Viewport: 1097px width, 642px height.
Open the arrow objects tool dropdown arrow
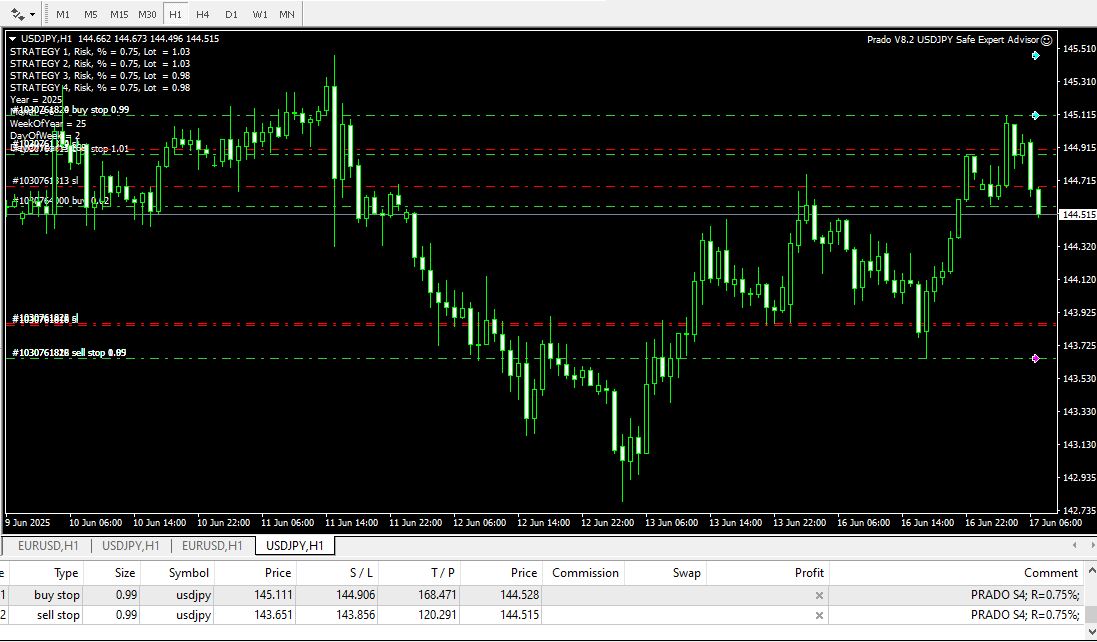click(32, 14)
